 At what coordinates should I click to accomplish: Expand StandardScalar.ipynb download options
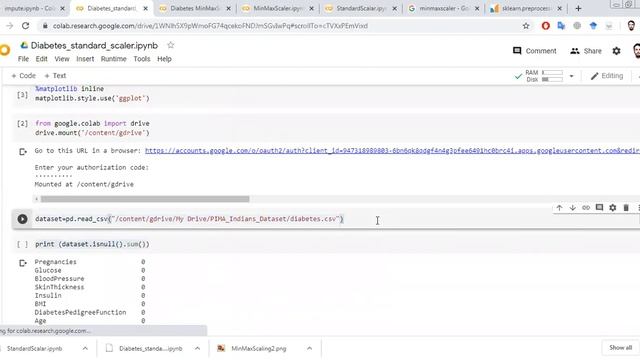pyautogui.click(x=85, y=348)
